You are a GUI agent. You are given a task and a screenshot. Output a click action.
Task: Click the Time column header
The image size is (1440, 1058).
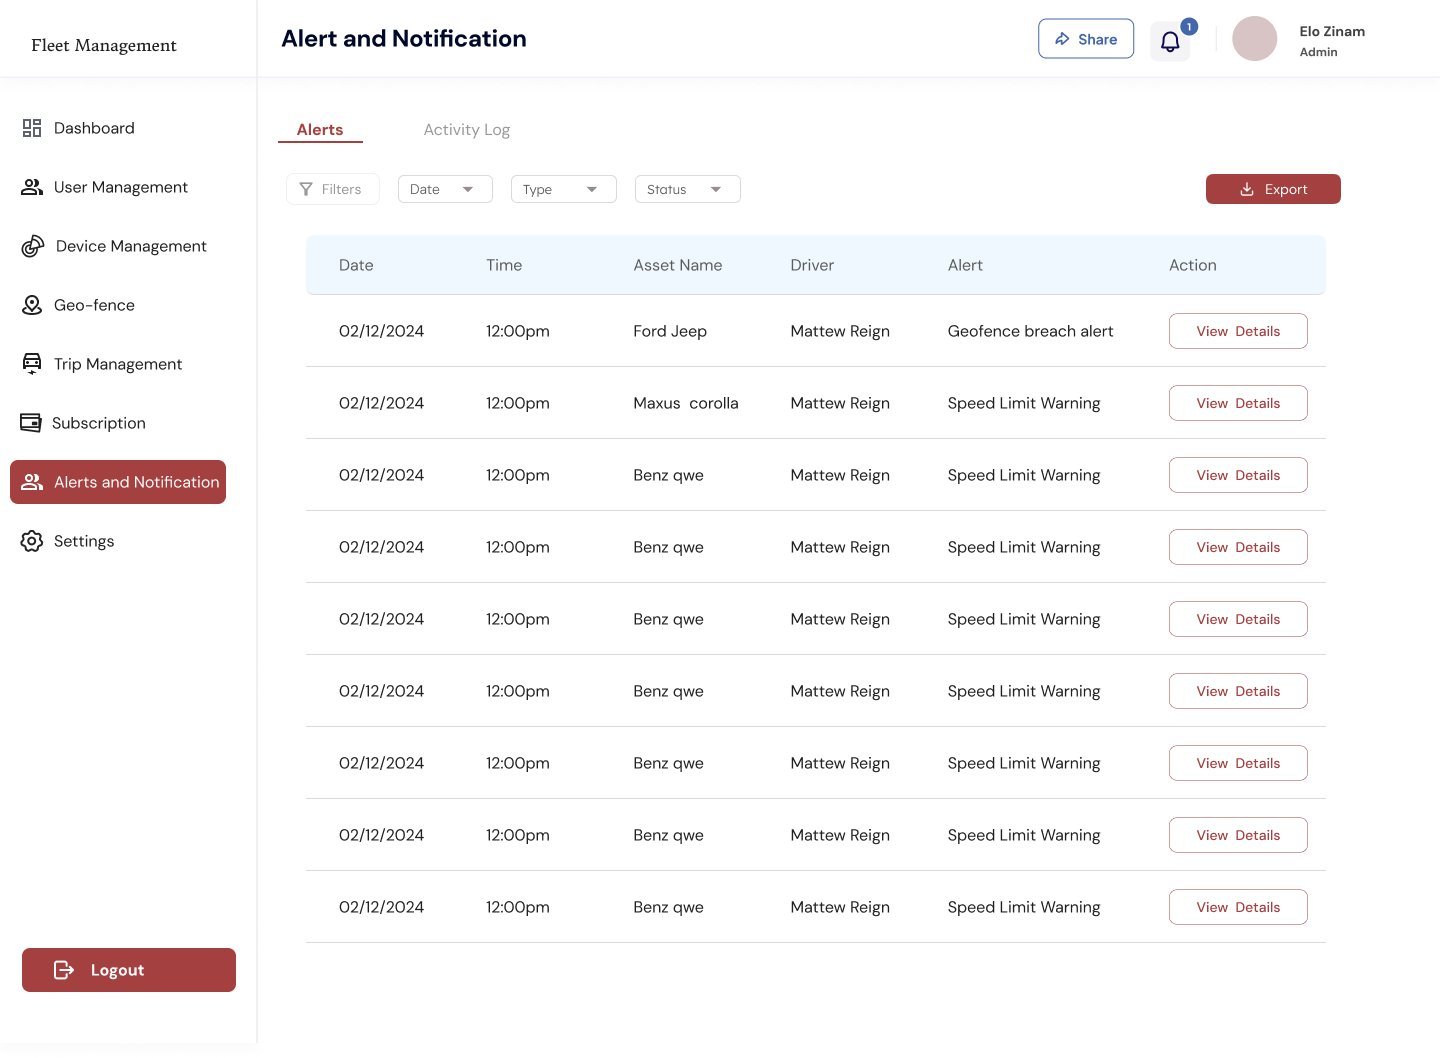point(504,265)
